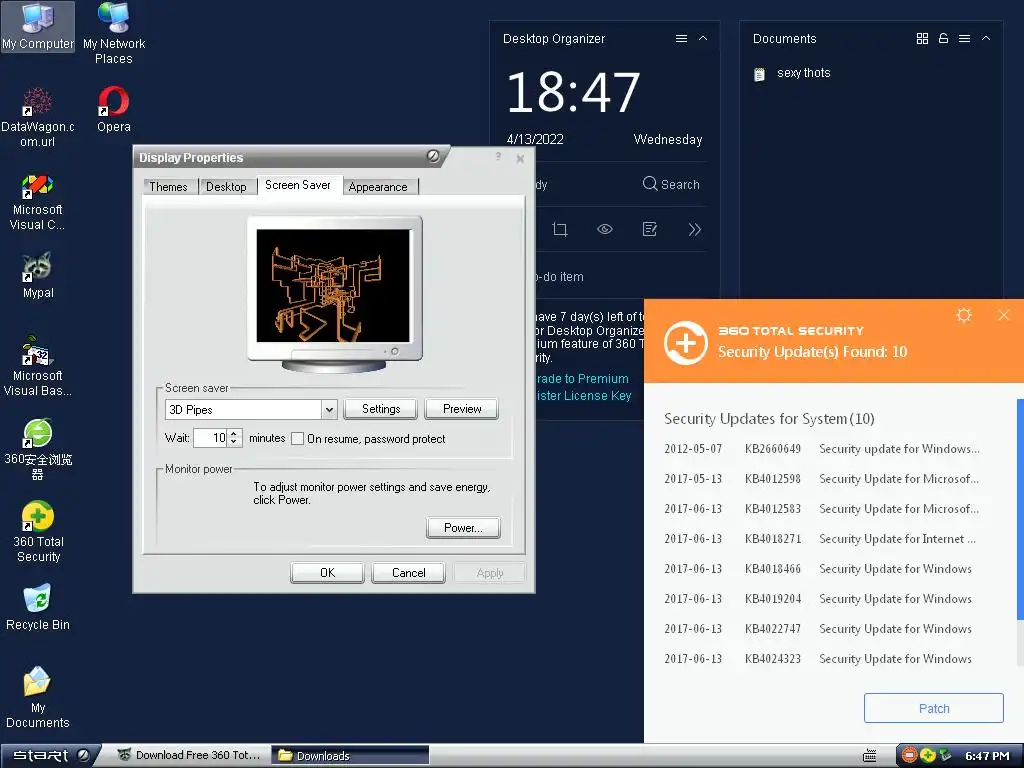Collapse the Desktop Organizer panel
Image resolution: width=1024 pixels, height=768 pixels.
point(703,39)
